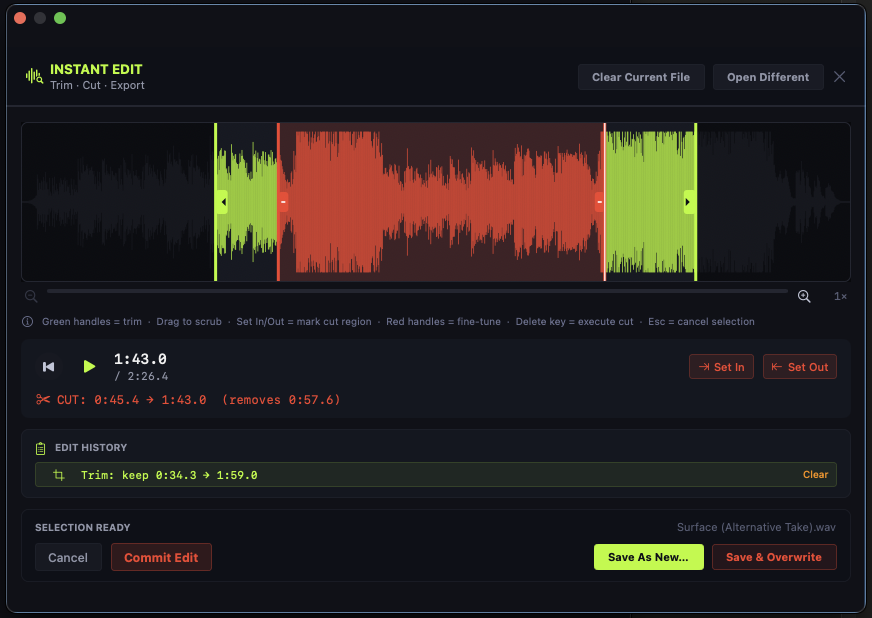Click the scissors CUT icon
Viewport: 872px width, 618px height.
coord(43,399)
